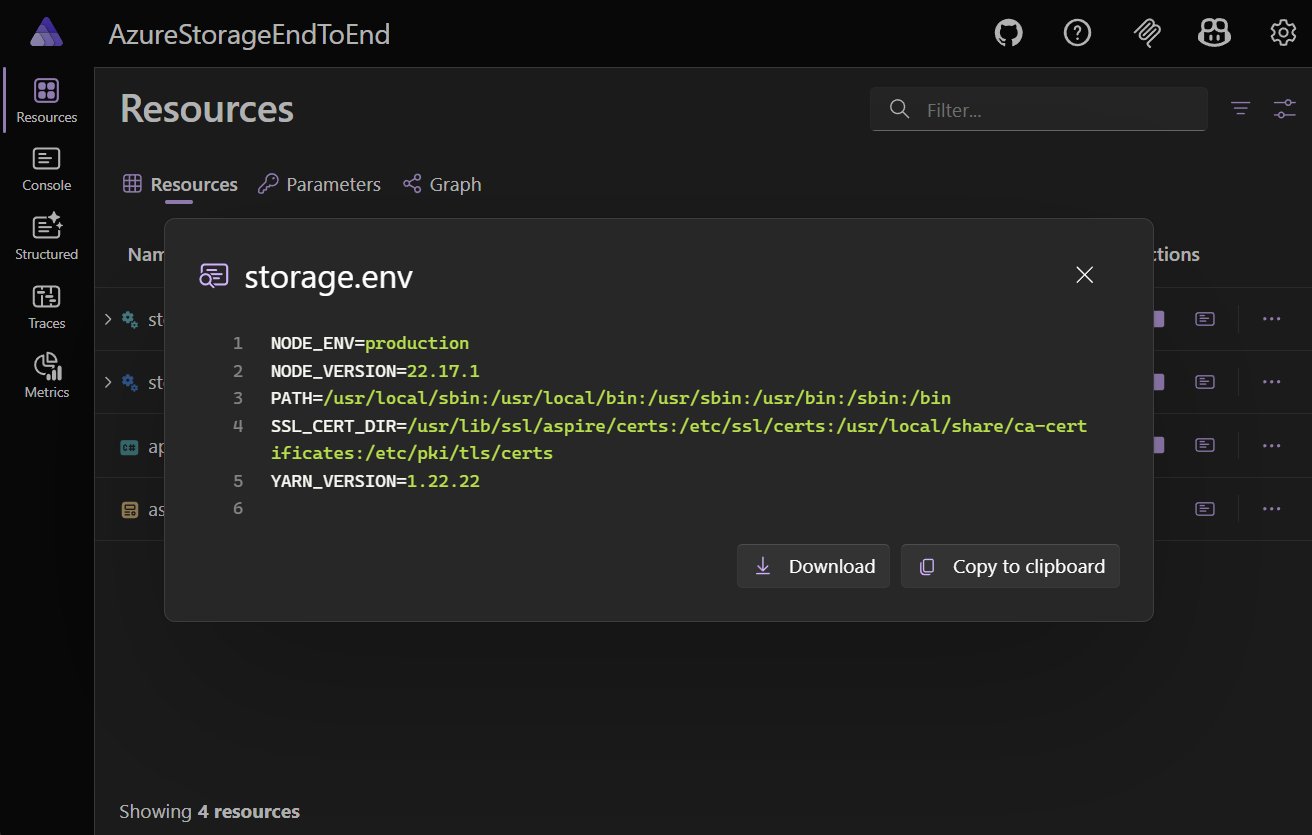The image size is (1312, 835).
Task: Open the help question mark icon
Action: coord(1077,32)
